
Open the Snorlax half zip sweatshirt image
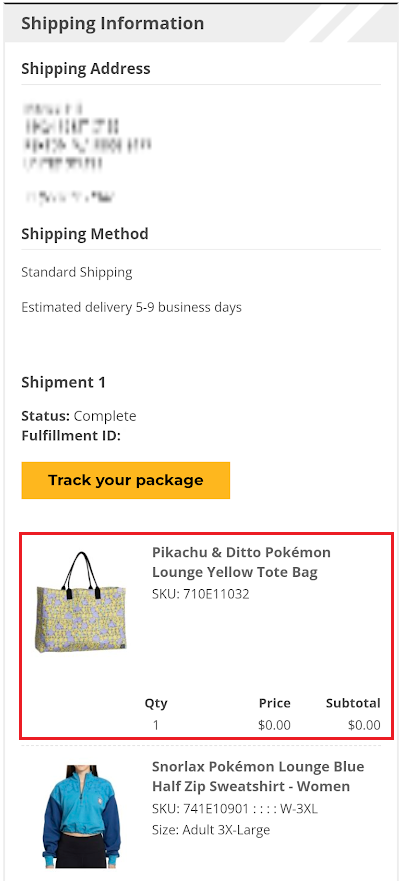click(x=81, y=816)
